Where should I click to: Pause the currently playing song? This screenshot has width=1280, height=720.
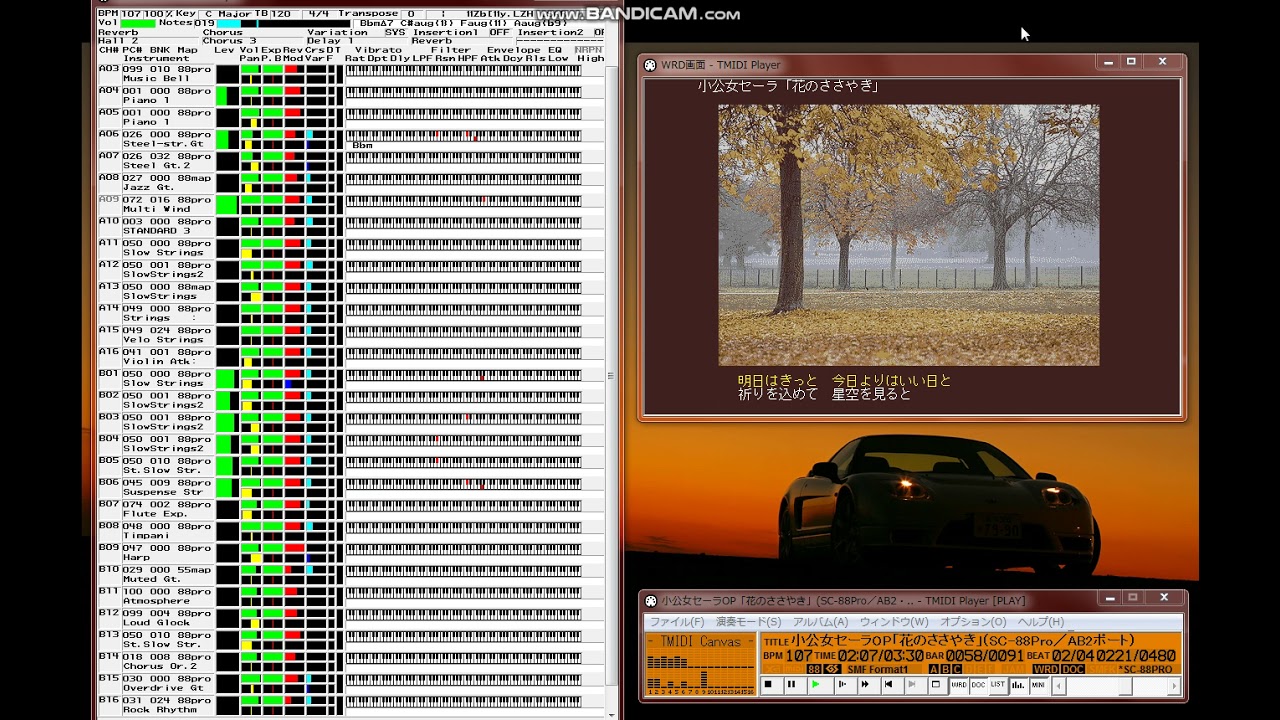click(791, 685)
